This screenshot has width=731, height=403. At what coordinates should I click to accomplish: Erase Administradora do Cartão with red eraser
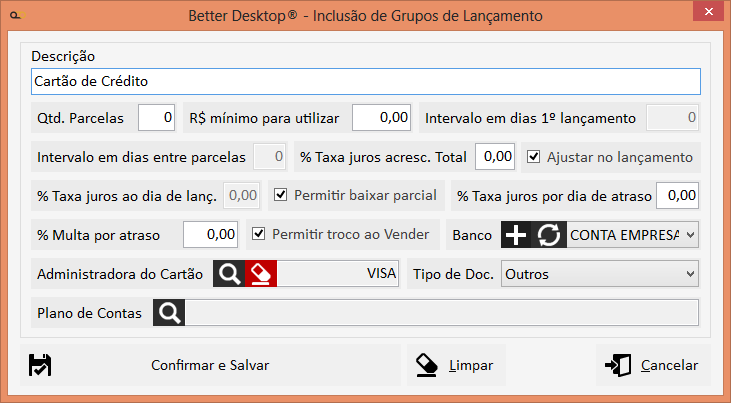coord(261,273)
